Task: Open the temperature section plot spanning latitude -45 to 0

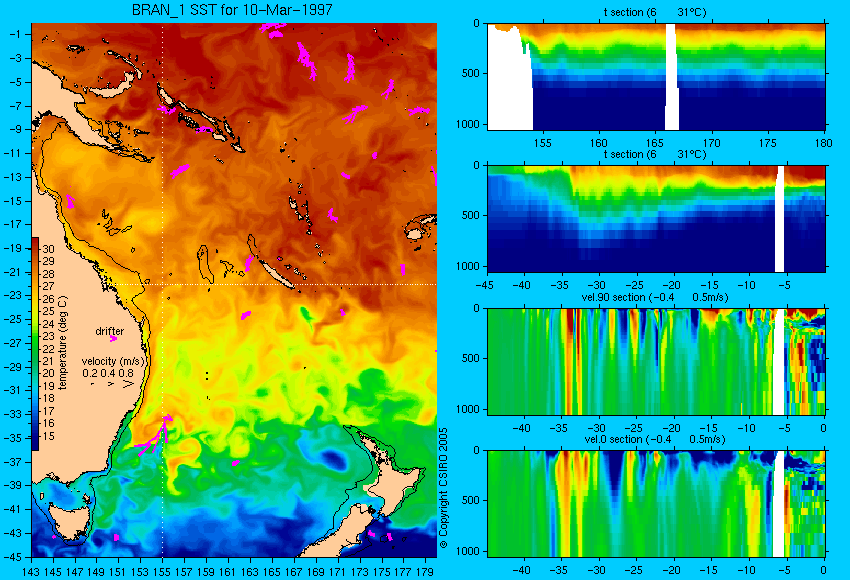Action: tap(656, 218)
